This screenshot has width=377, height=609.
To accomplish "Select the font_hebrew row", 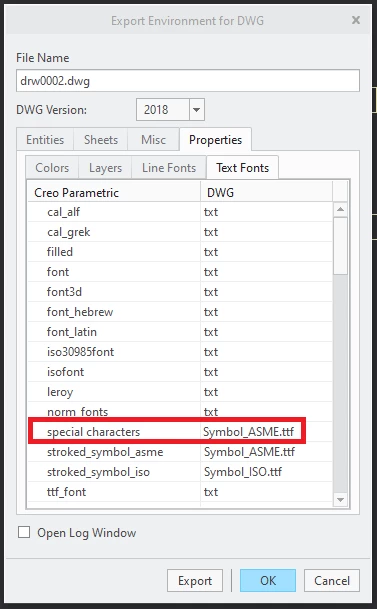I will (x=180, y=311).
